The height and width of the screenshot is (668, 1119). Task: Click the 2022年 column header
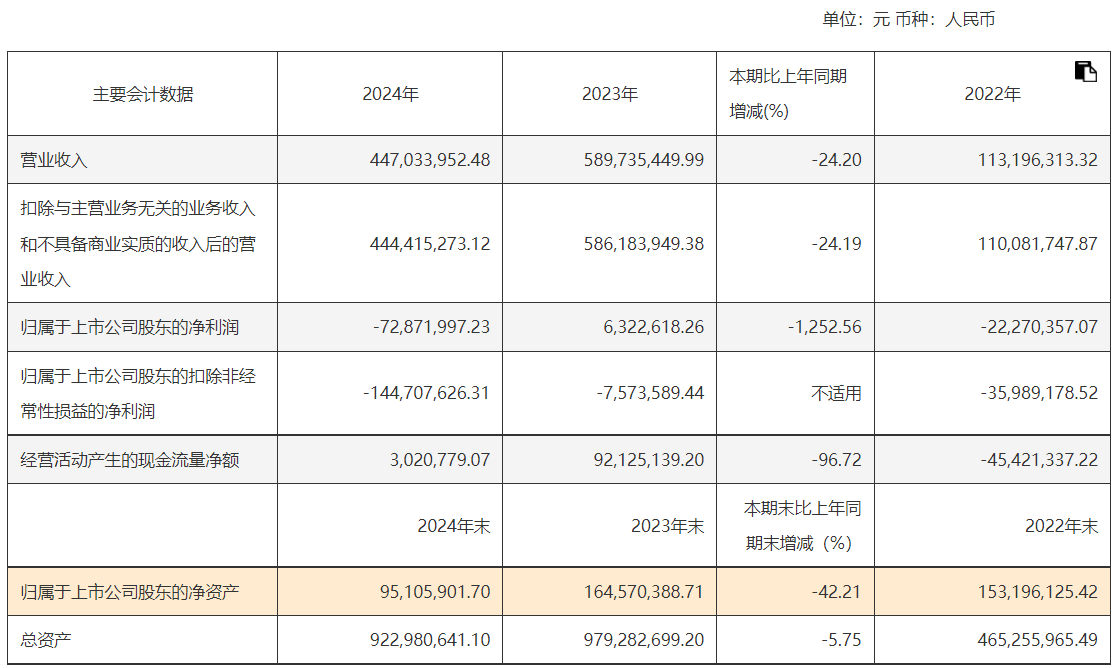coord(992,95)
